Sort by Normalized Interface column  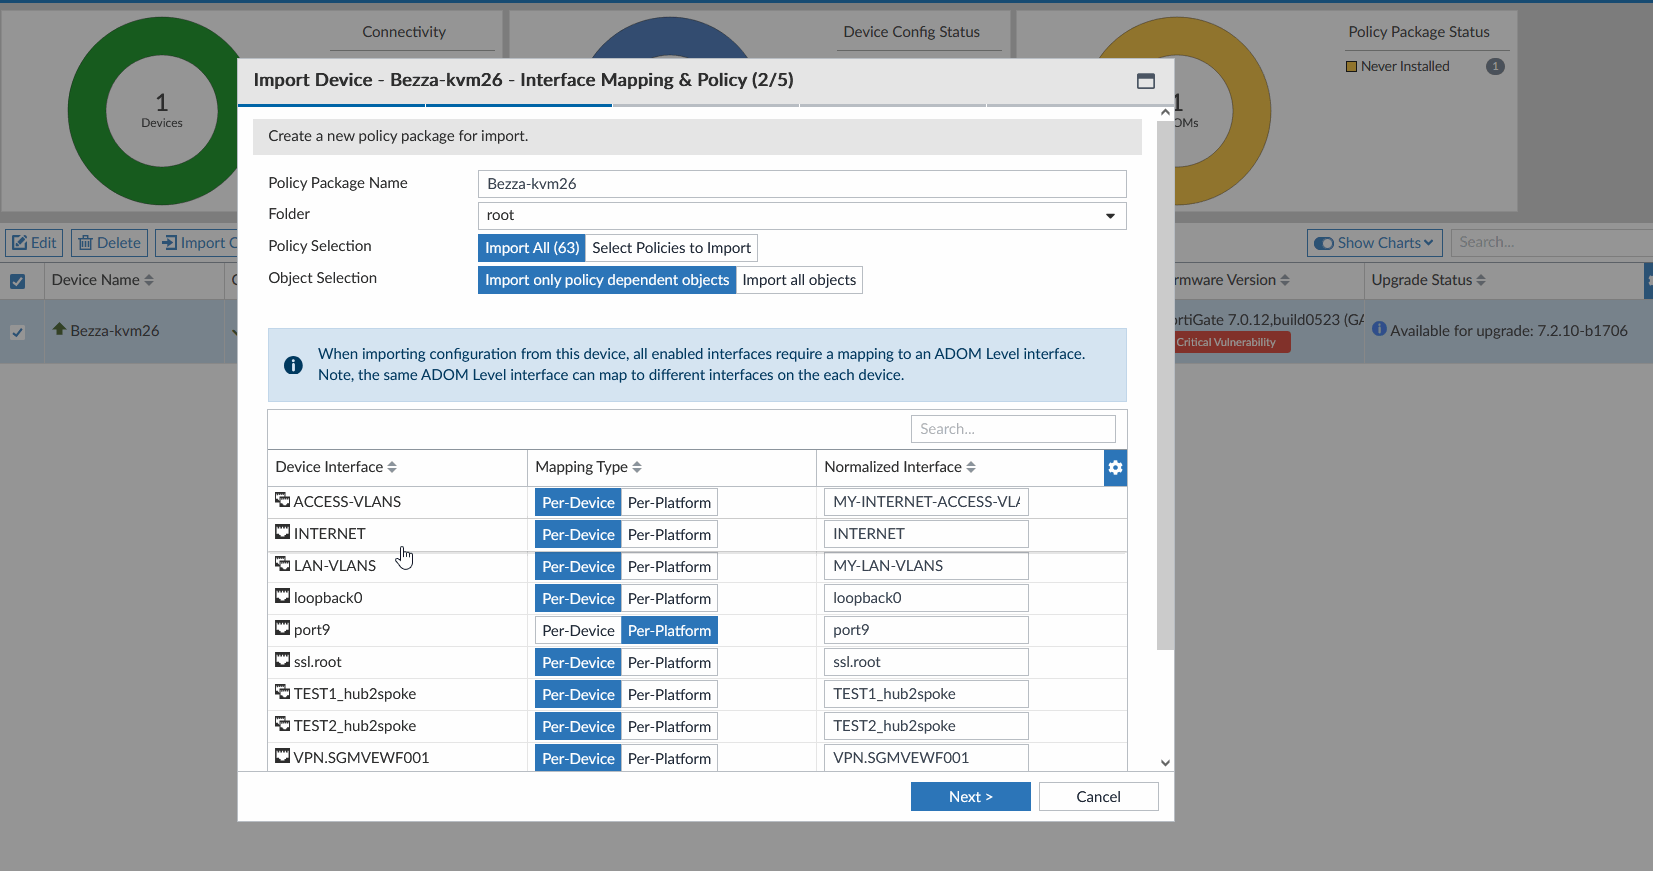click(971, 467)
